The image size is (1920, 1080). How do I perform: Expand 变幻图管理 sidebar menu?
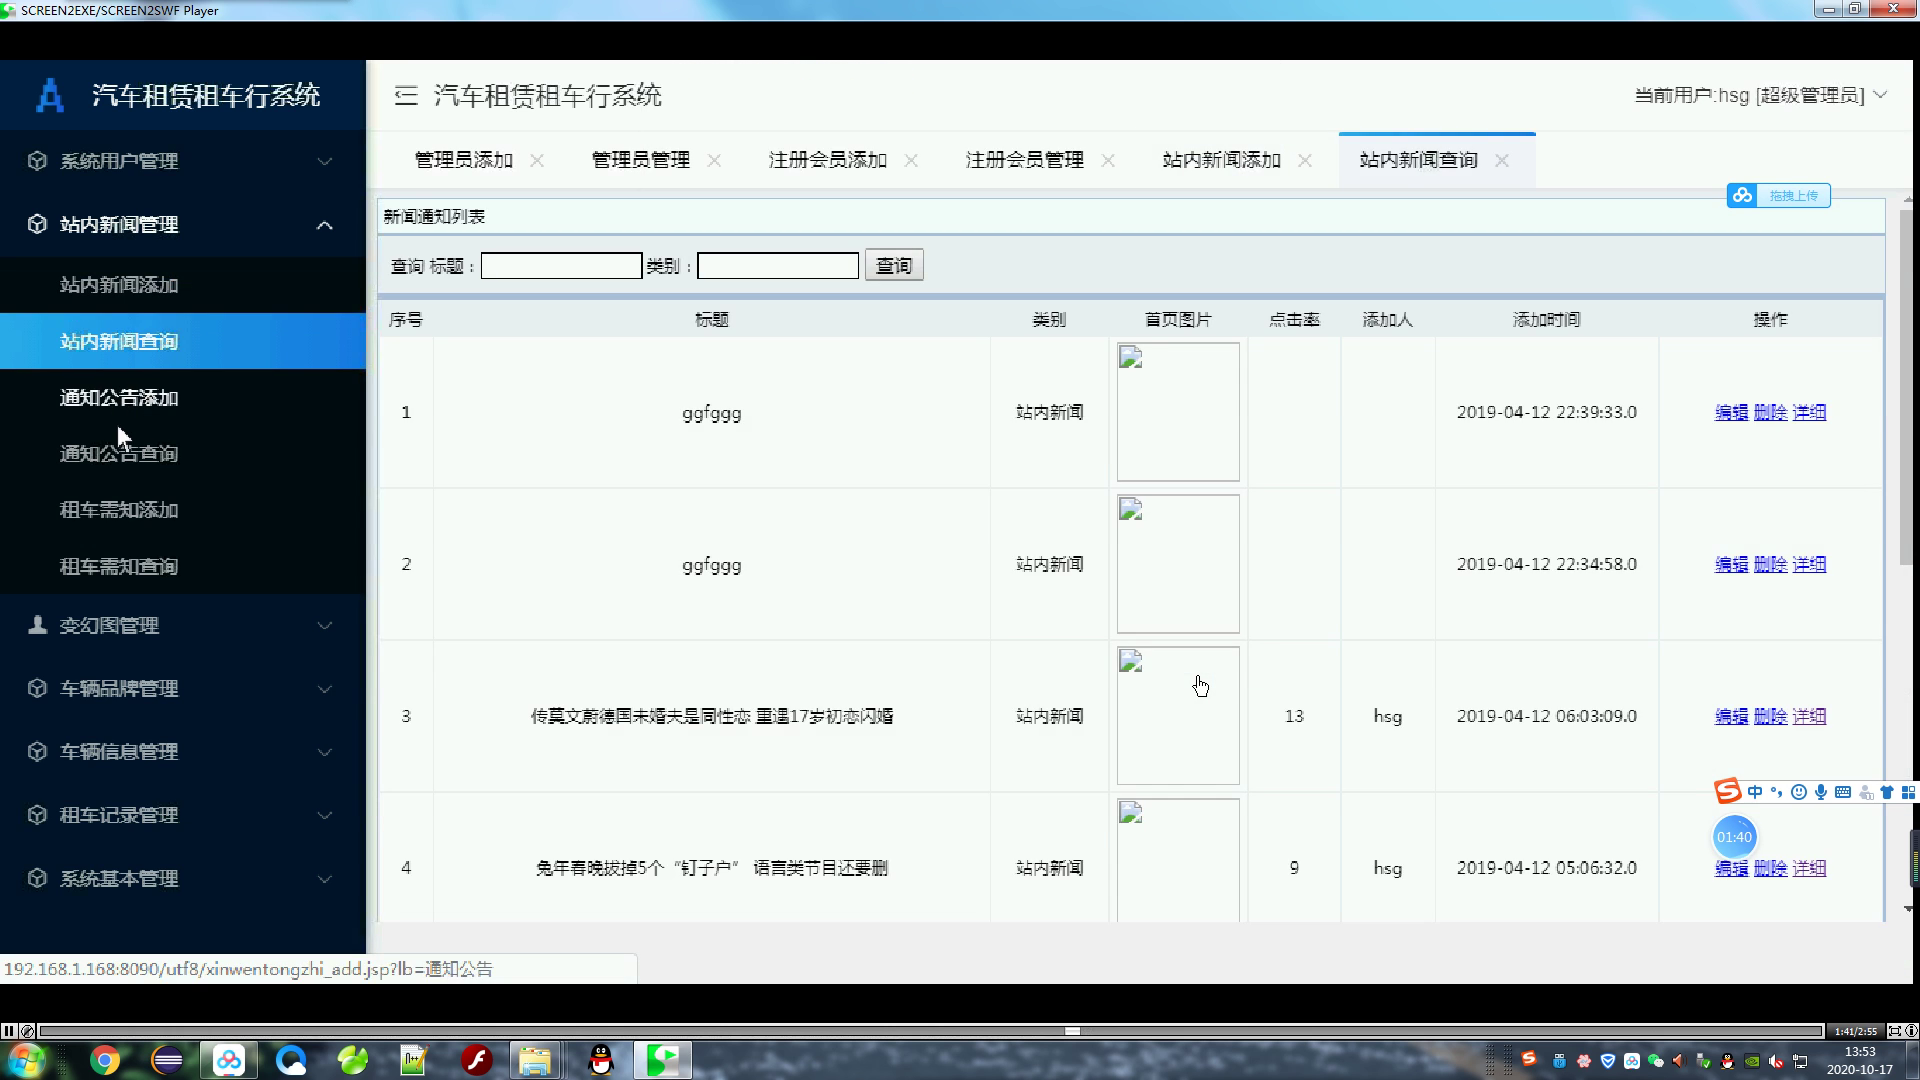(183, 625)
